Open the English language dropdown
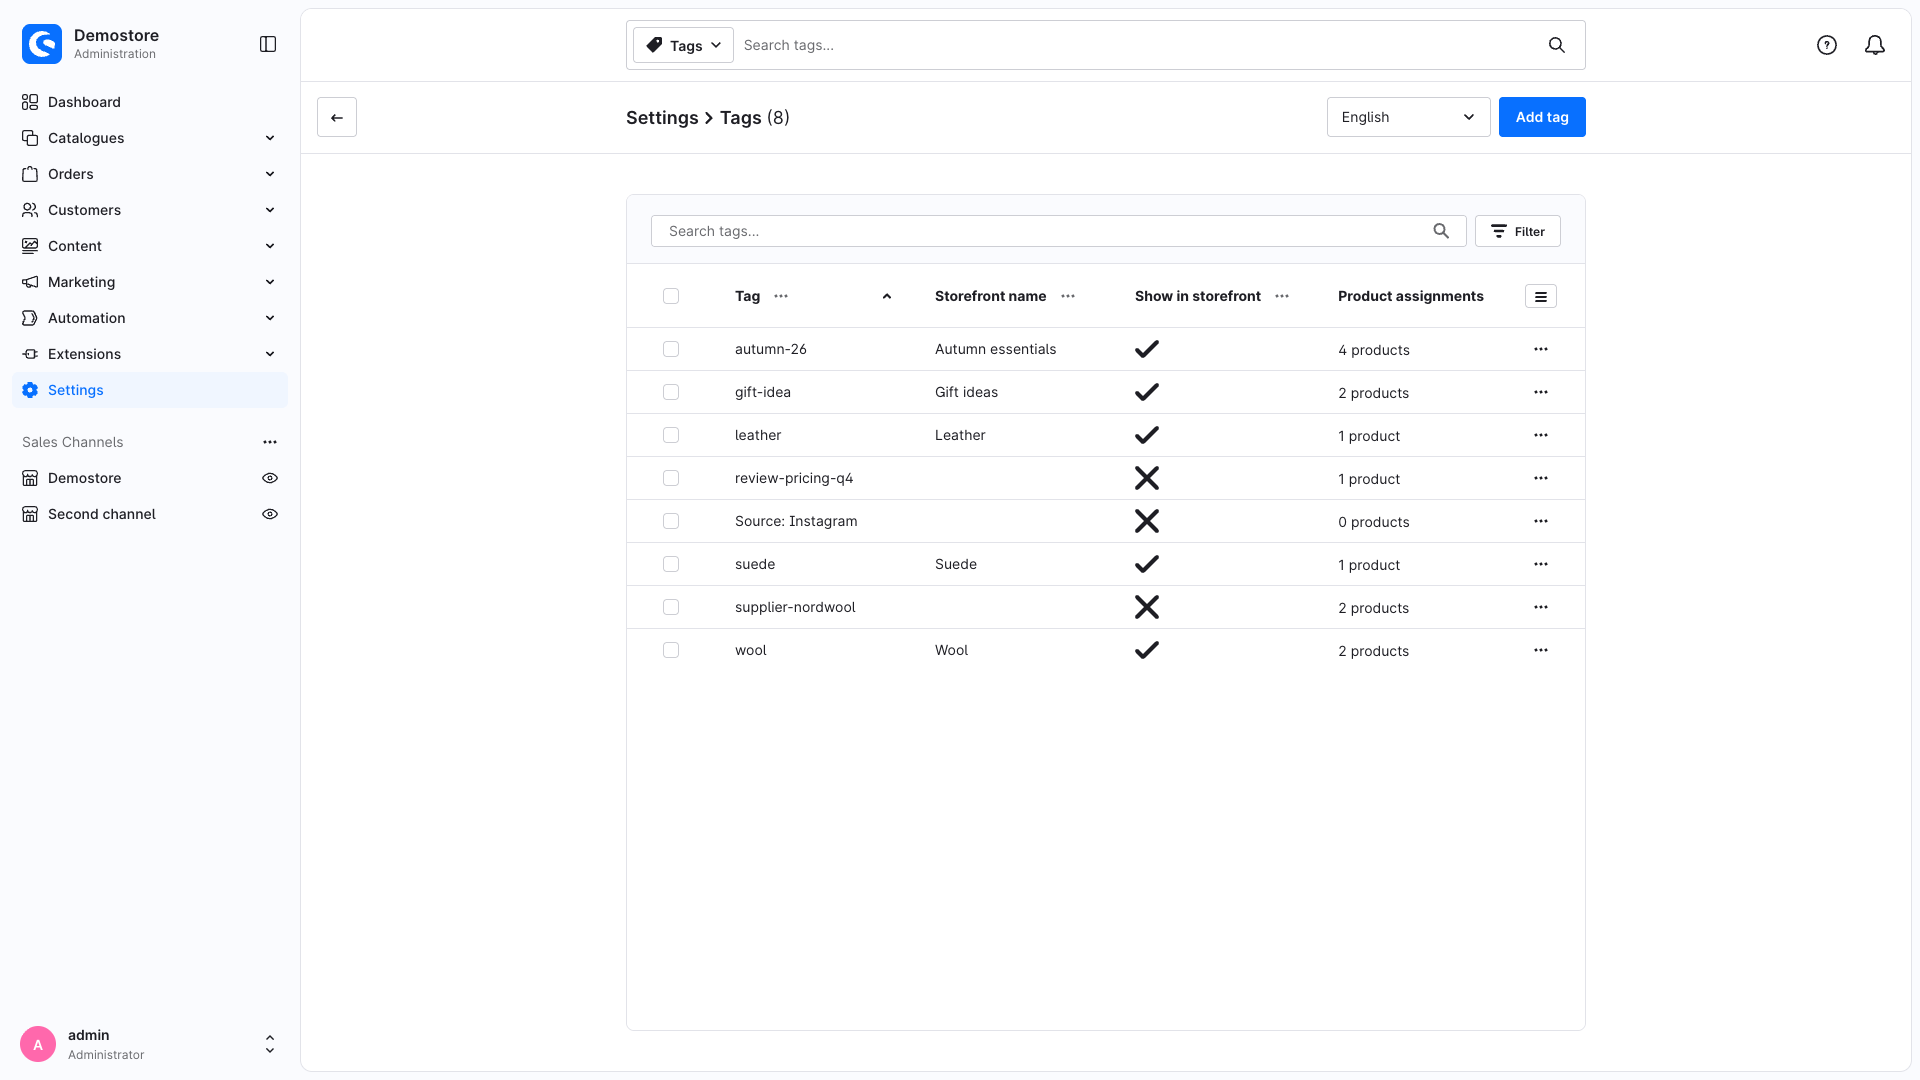The height and width of the screenshot is (1080, 1920). (x=1408, y=117)
